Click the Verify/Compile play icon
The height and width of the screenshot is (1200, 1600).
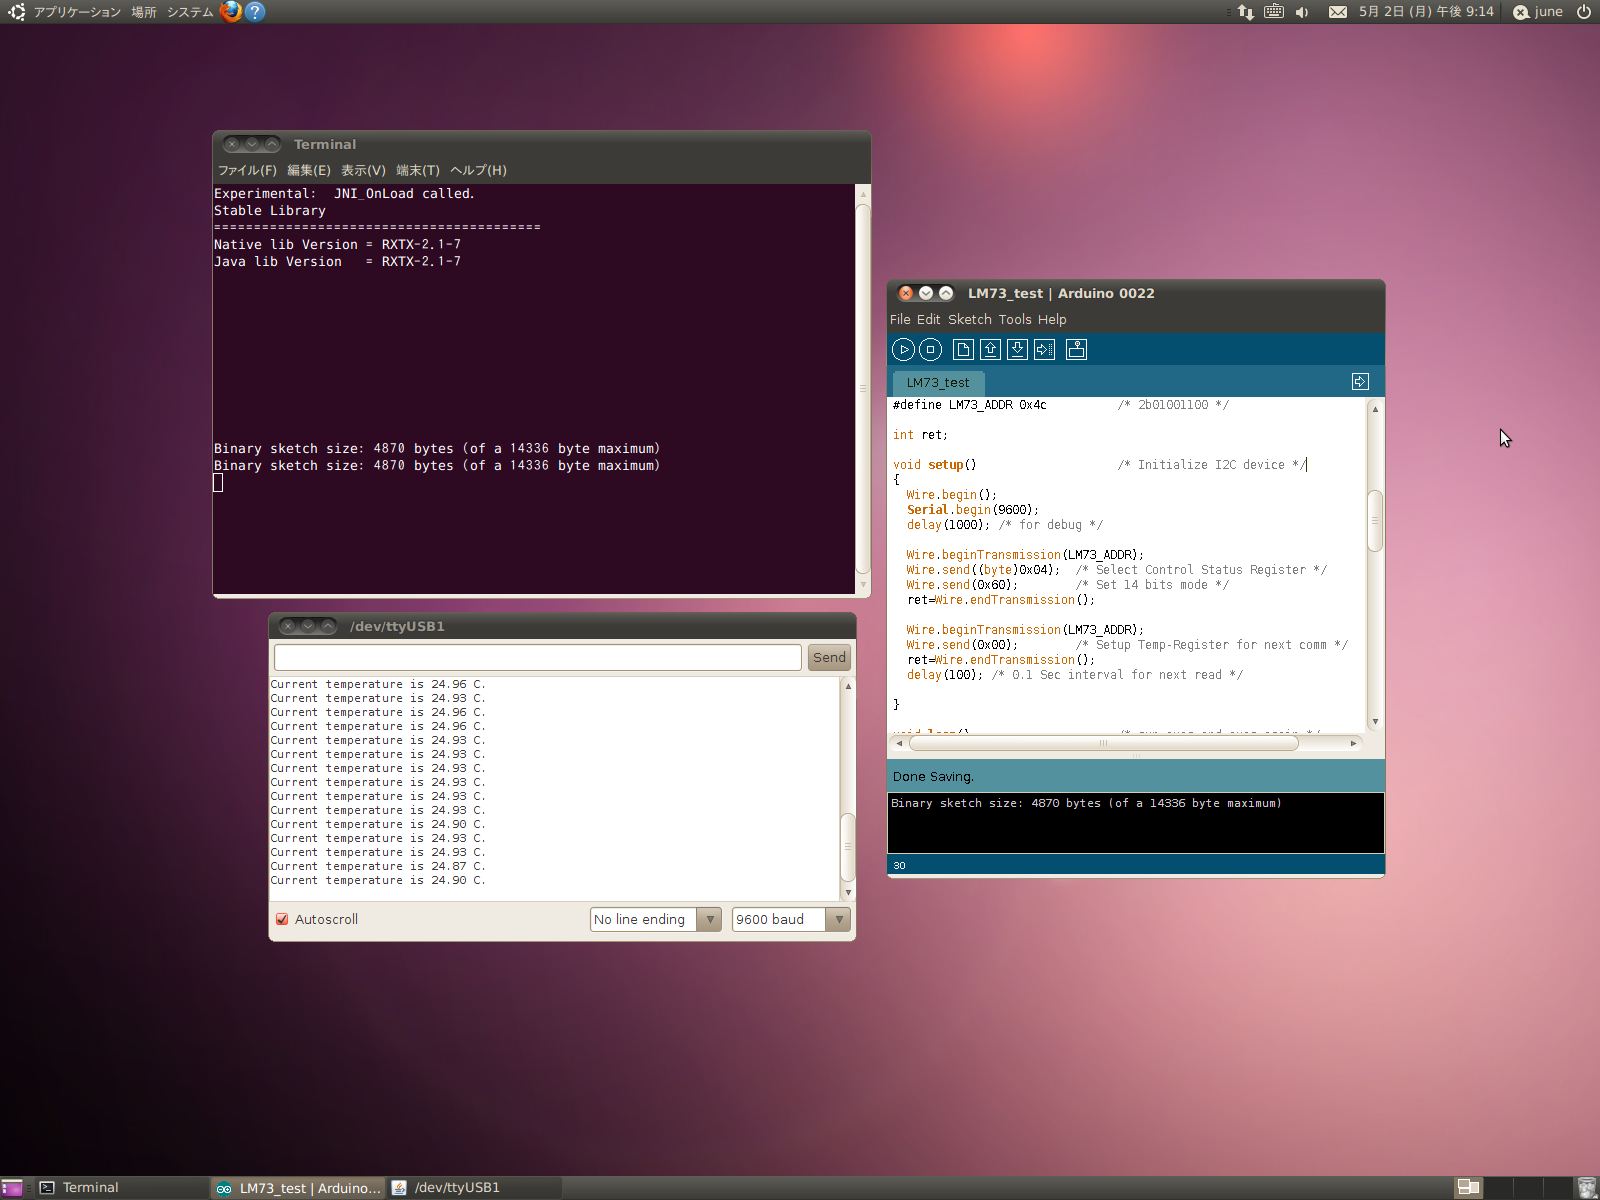[903, 349]
